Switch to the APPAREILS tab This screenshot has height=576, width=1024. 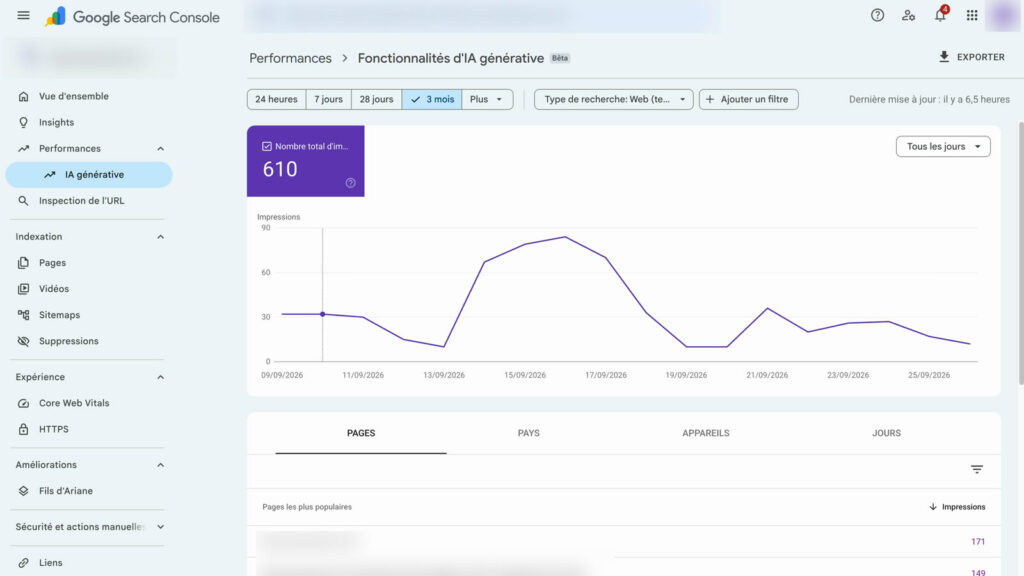706,433
